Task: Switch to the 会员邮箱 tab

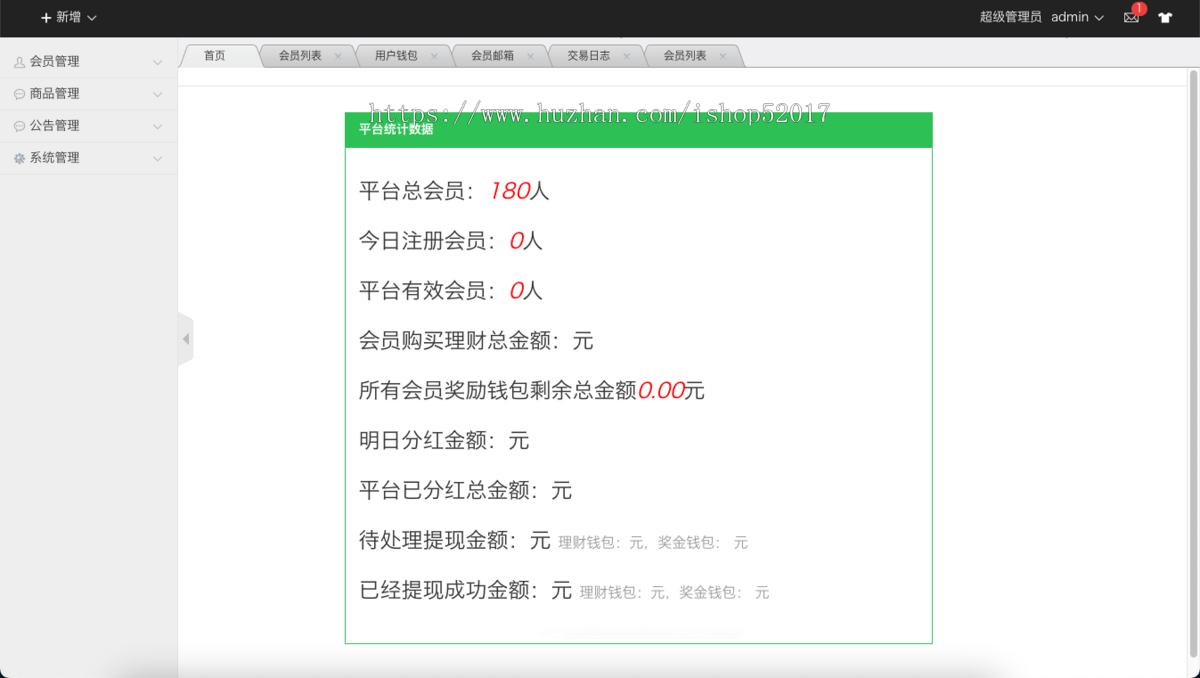Action: pos(492,56)
